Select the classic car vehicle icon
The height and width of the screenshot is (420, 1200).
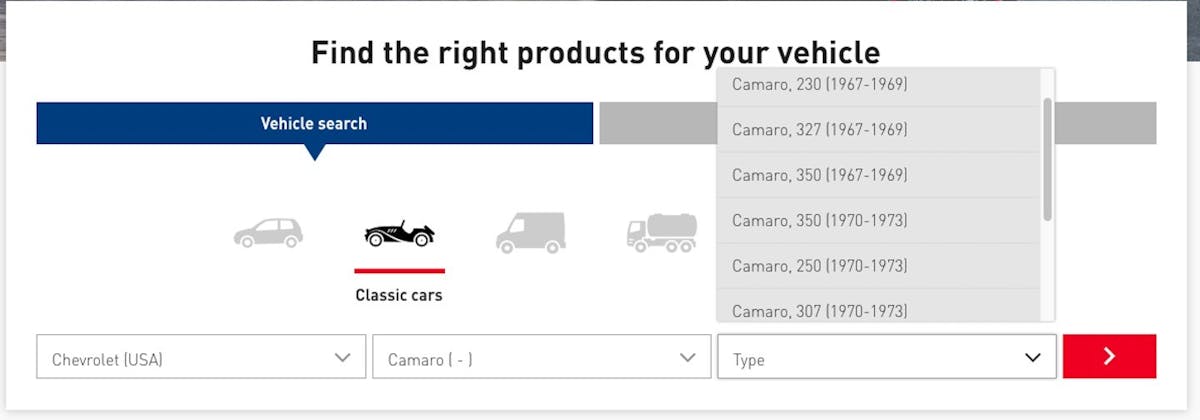pyautogui.click(x=399, y=234)
